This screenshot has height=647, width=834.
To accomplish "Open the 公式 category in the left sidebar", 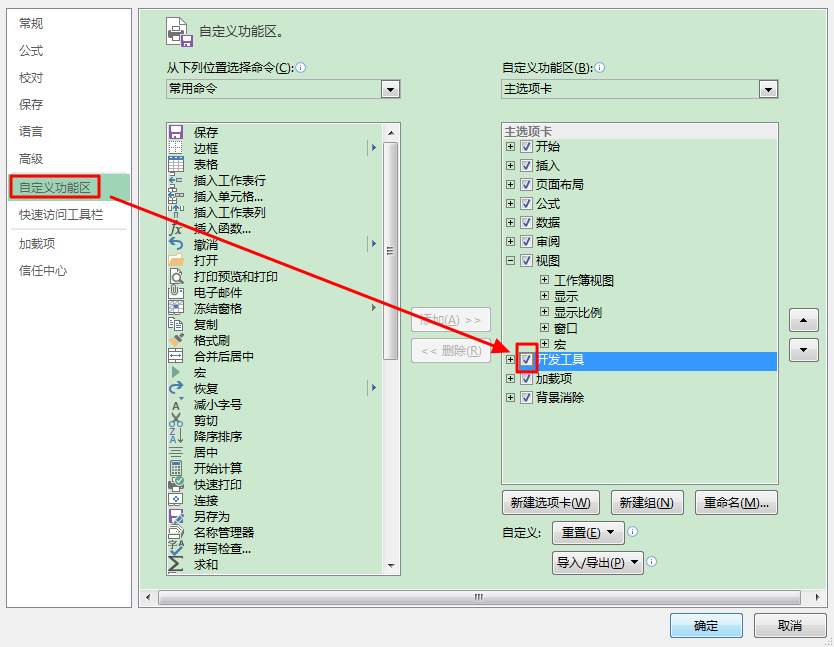I will (x=31, y=51).
